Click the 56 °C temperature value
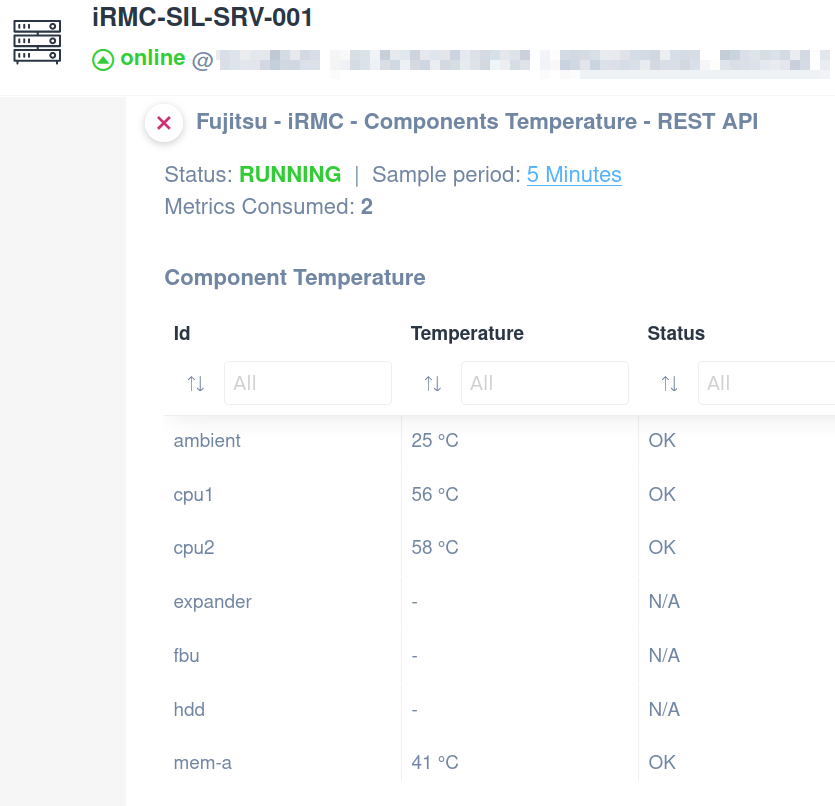 pos(435,494)
